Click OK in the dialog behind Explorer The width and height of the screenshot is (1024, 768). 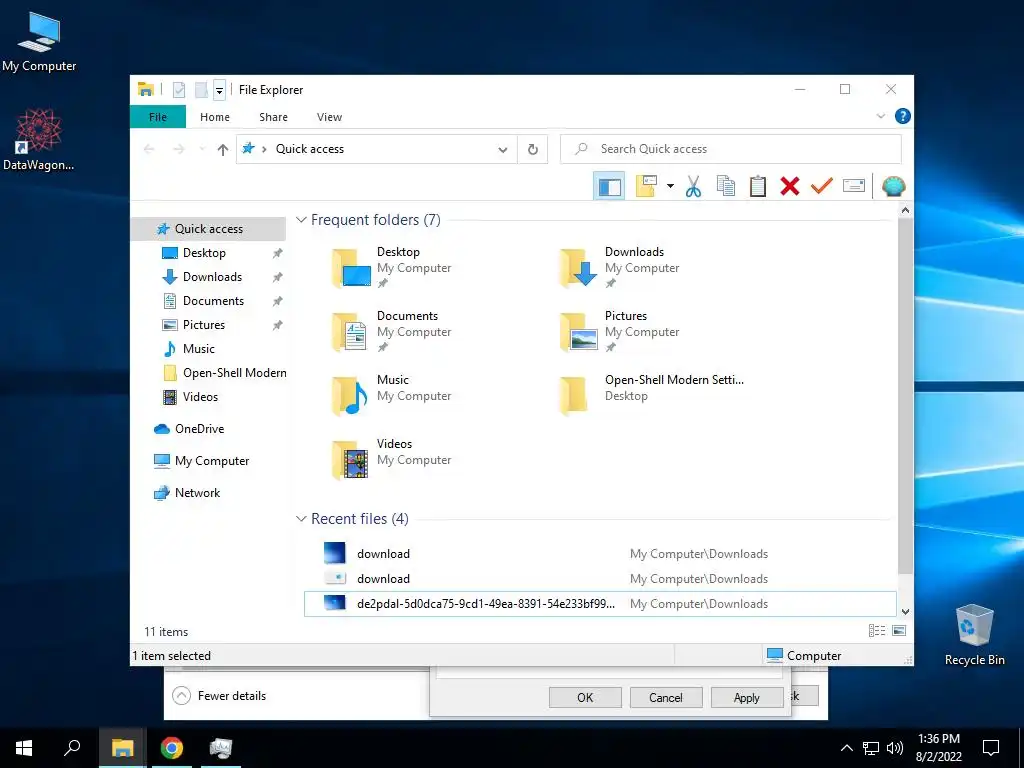pyautogui.click(x=585, y=697)
